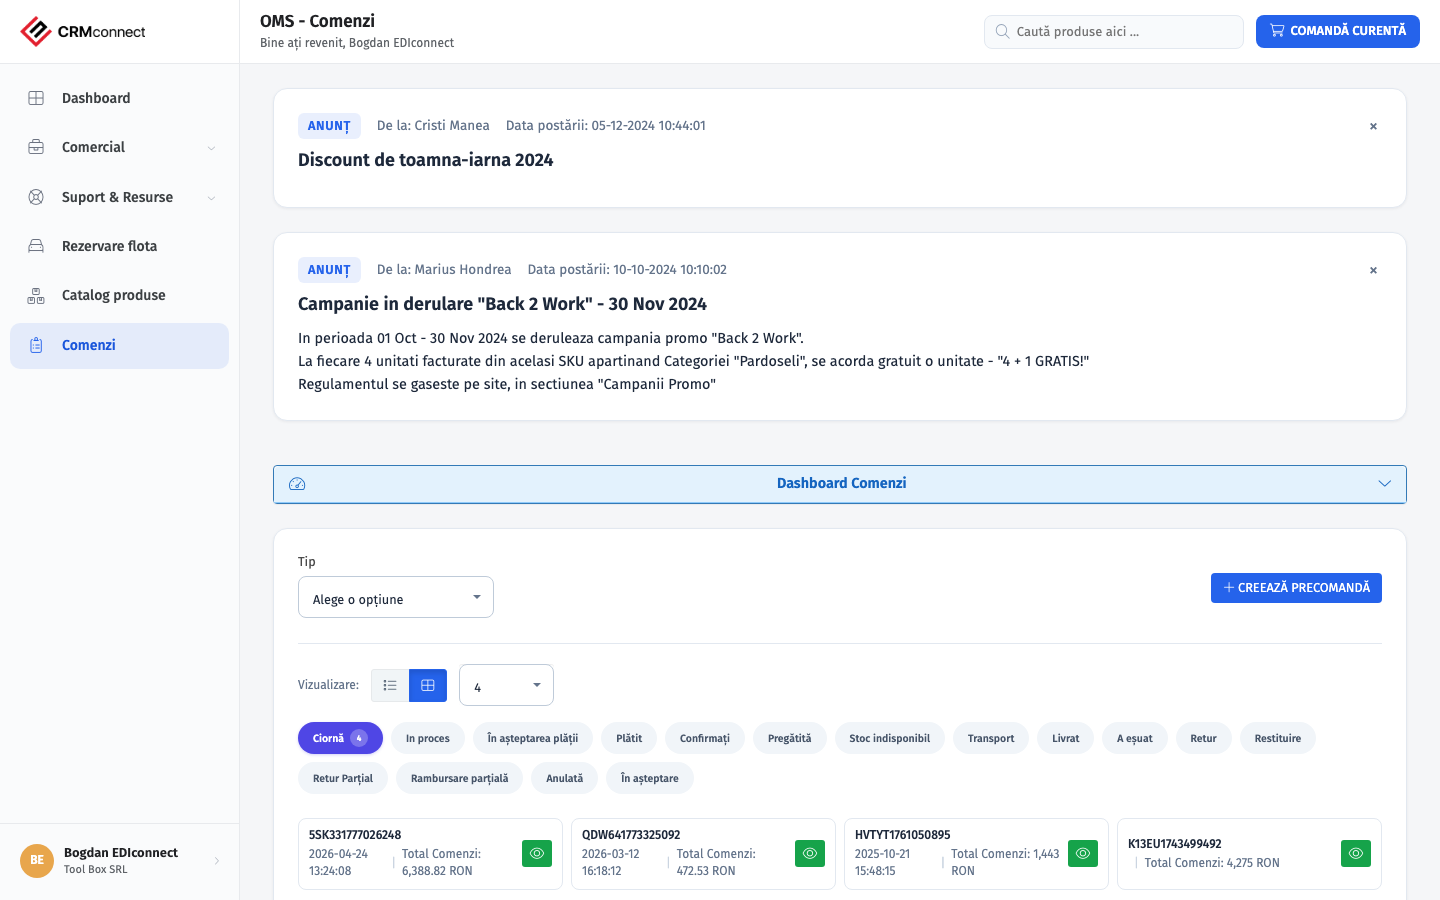Click the ANUNȚ badge from Marius Hondrea
The width and height of the screenshot is (1440, 900).
click(329, 270)
